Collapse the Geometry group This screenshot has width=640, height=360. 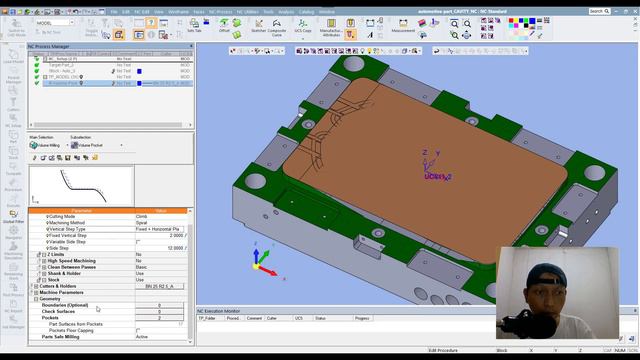click(36, 299)
